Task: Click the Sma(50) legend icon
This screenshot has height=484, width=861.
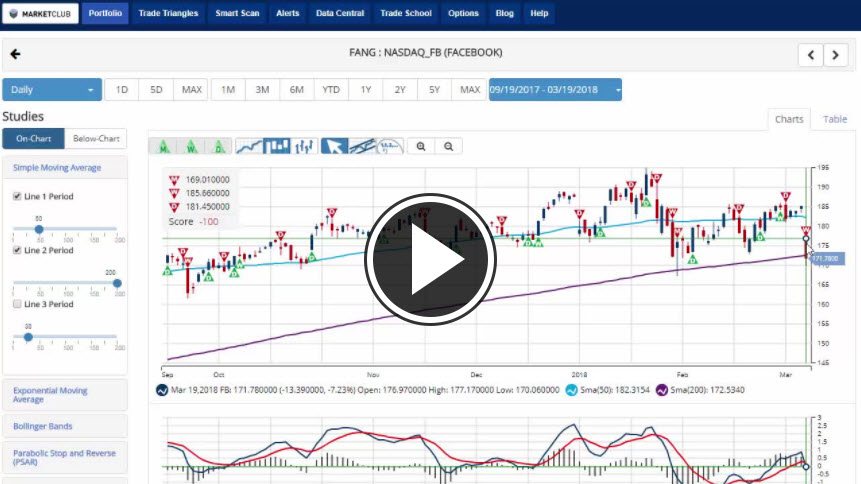Action: tap(571, 390)
